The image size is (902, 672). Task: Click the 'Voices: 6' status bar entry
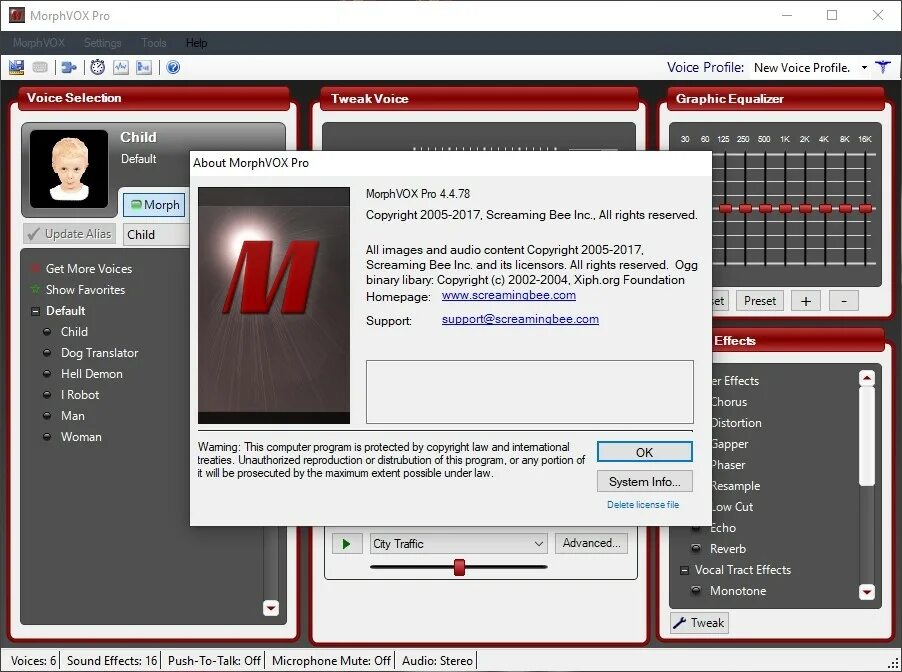tap(33, 660)
